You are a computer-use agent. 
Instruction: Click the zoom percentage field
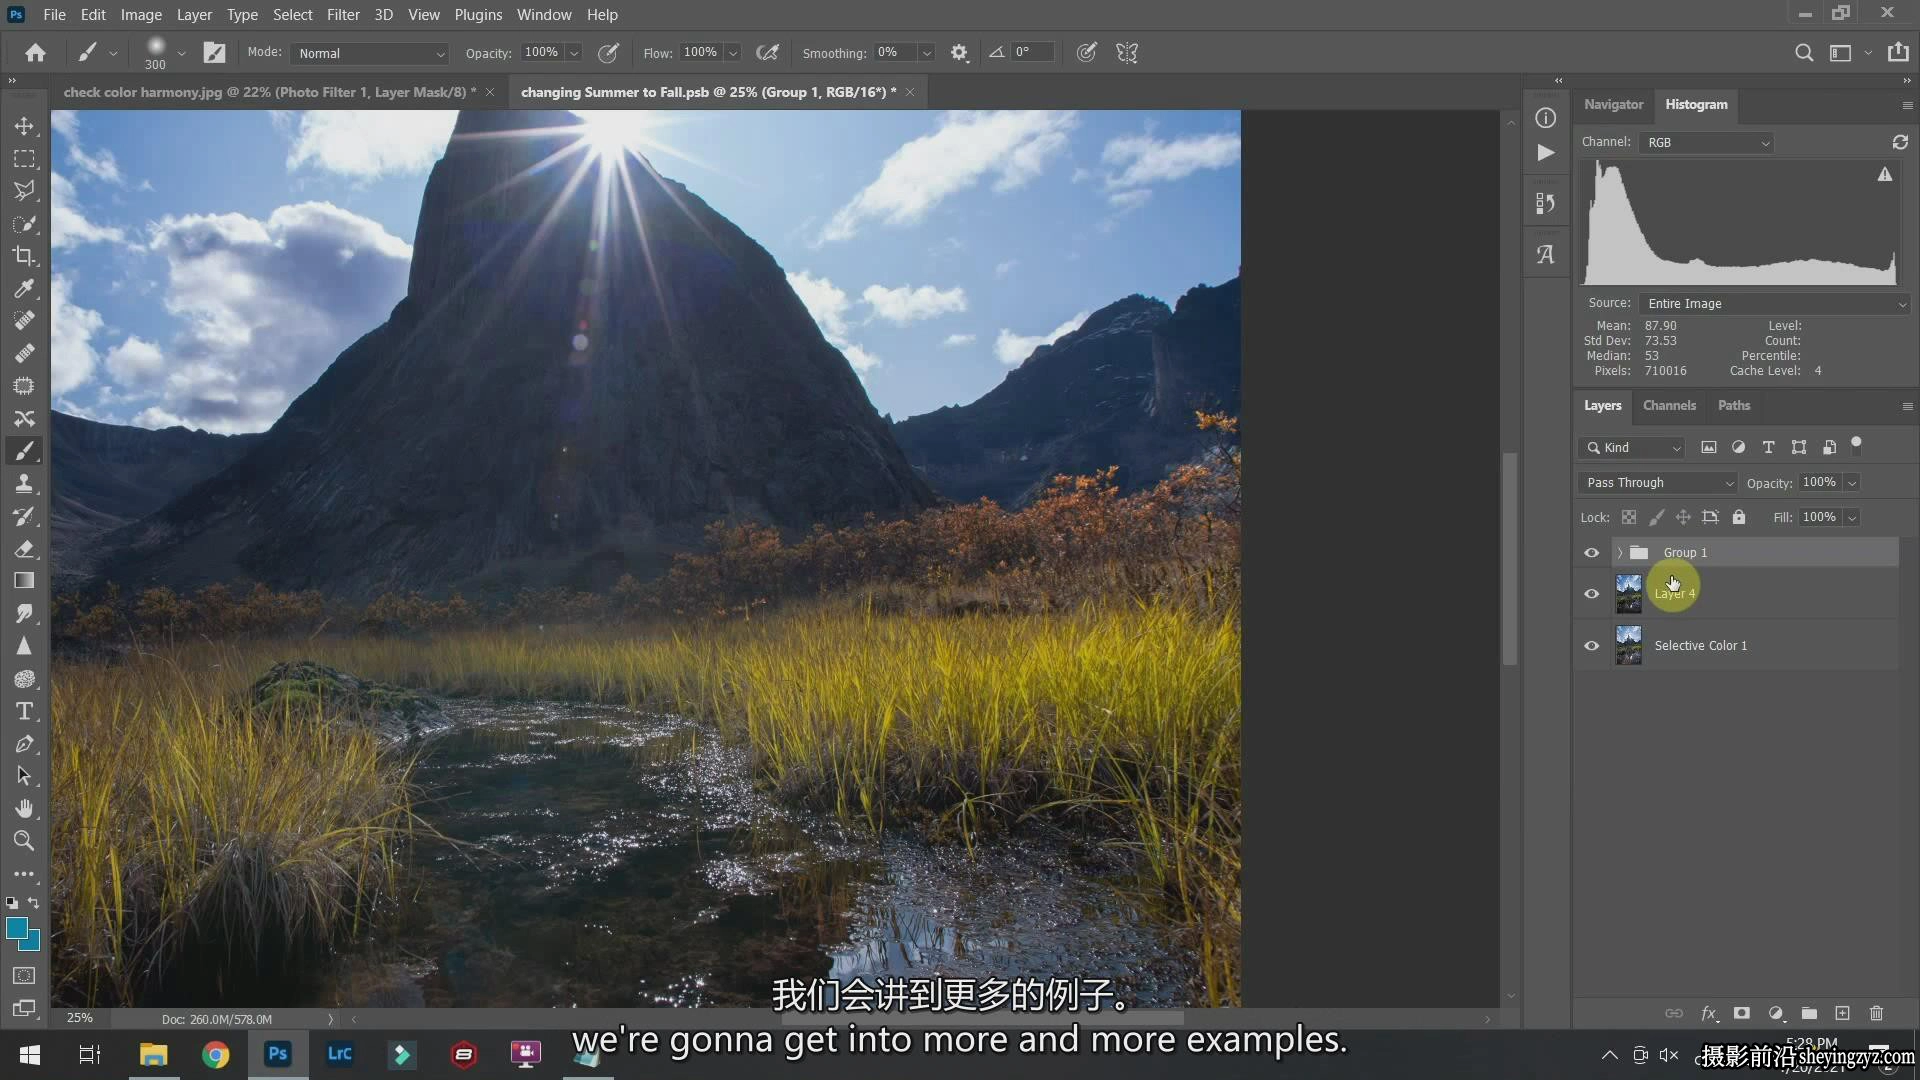(x=80, y=1019)
